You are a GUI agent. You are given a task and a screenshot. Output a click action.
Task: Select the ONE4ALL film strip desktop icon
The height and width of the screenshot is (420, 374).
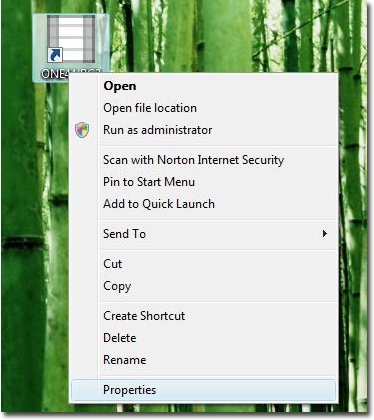click(x=71, y=39)
